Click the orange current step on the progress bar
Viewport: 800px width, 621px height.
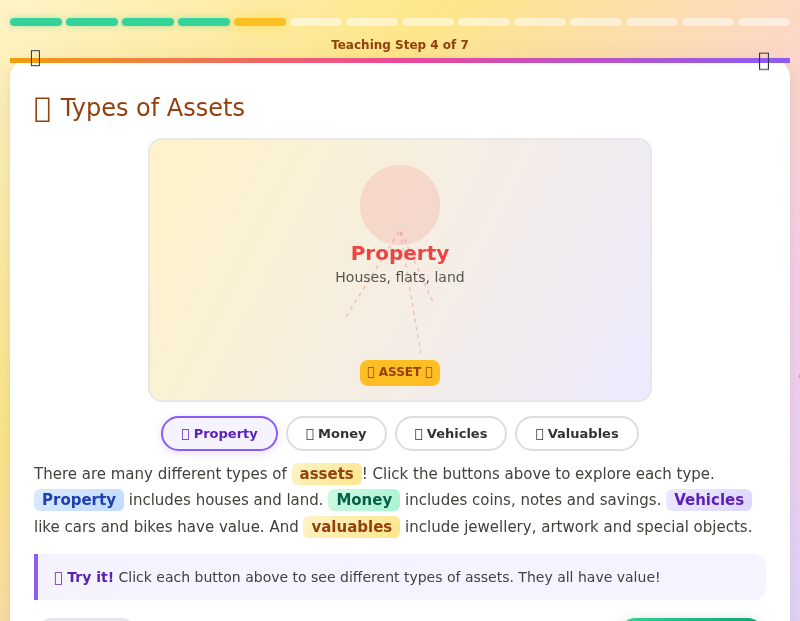(x=260, y=21)
